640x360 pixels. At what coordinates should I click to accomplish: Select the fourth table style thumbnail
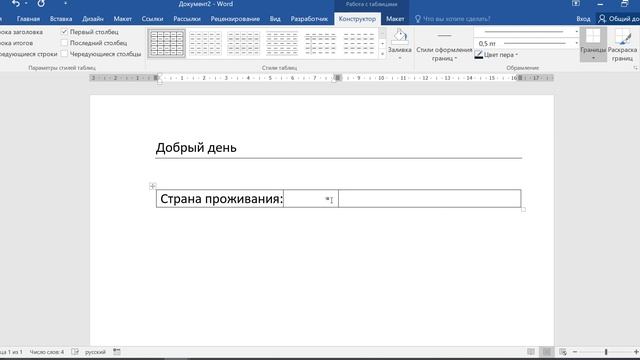[282, 43]
